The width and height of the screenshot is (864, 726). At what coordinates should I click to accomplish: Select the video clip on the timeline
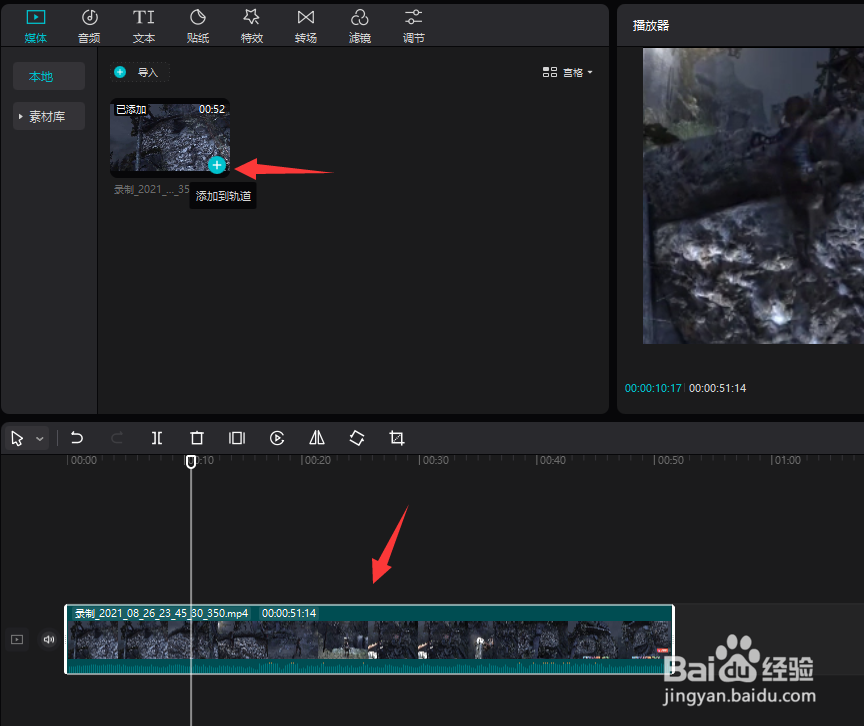click(x=370, y=640)
